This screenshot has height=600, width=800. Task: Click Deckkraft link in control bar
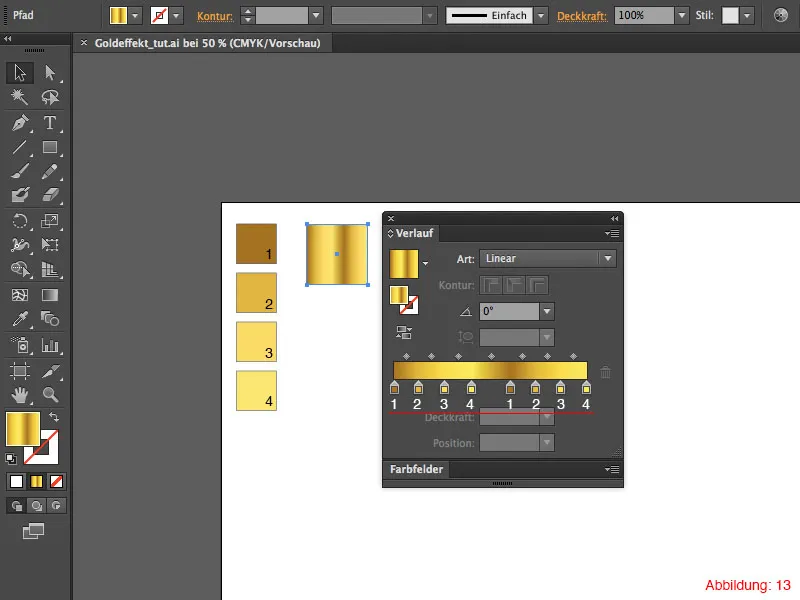[x=582, y=16]
